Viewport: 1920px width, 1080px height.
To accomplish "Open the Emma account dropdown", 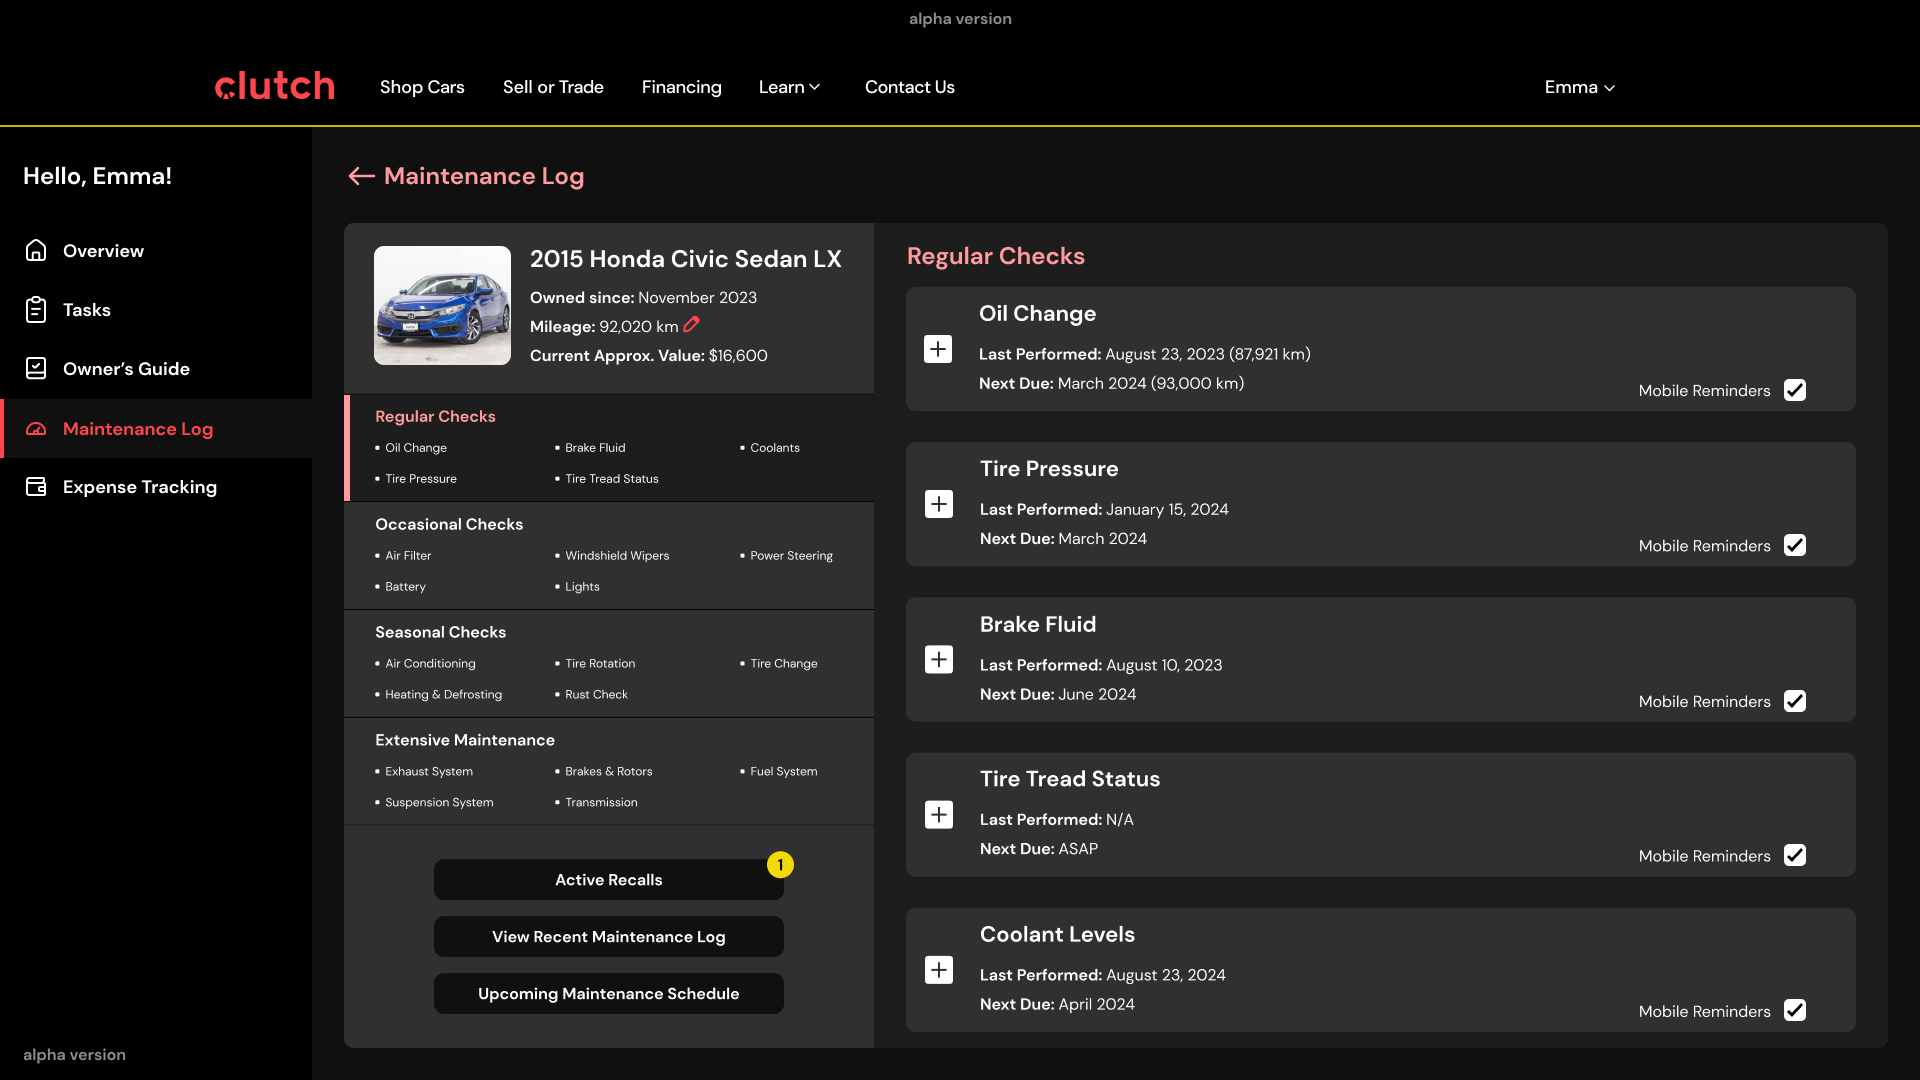I will click(1580, 87).
